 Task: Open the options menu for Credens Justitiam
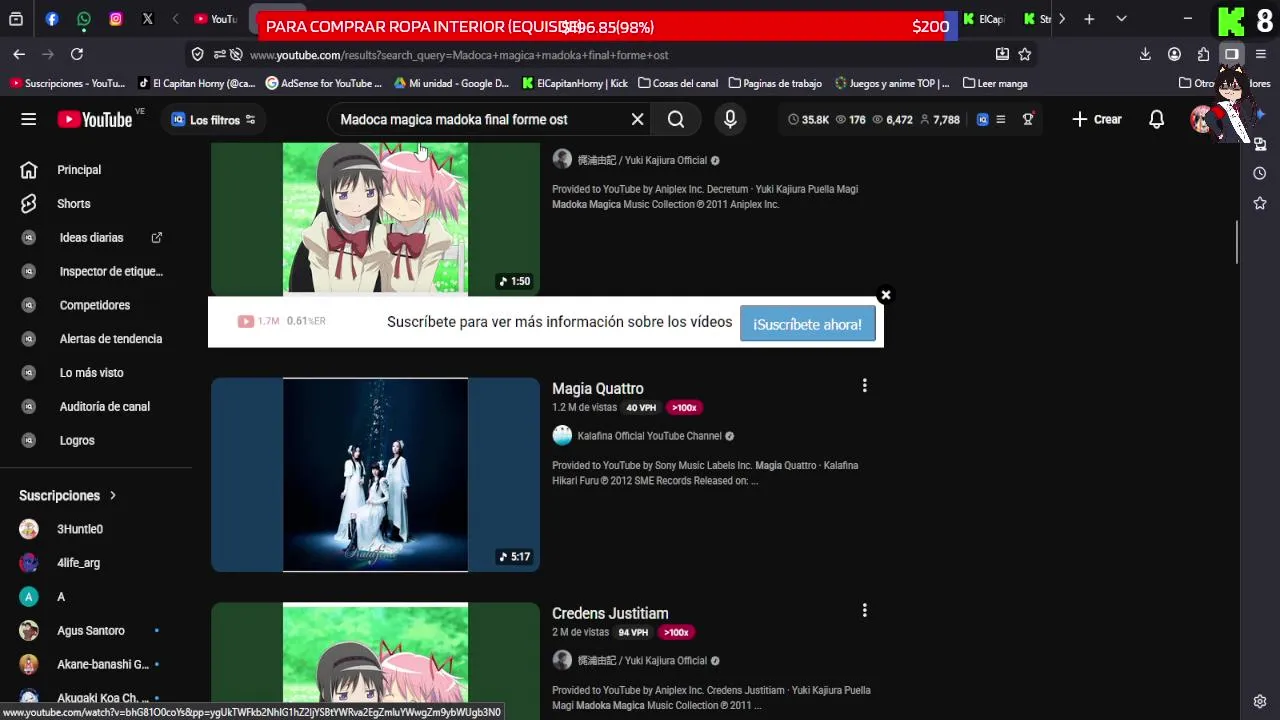(x=864, y=611)
